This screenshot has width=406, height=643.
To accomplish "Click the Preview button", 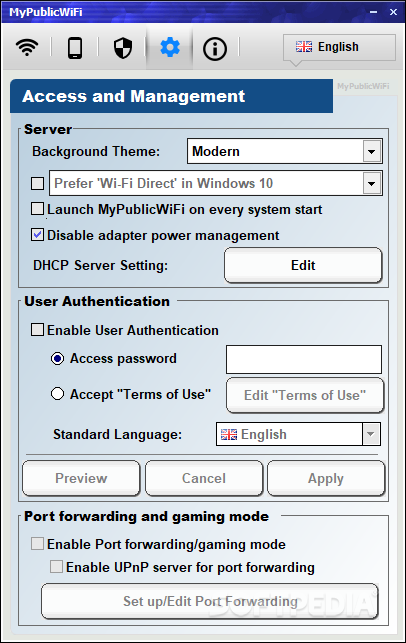I will coord(81,478).
